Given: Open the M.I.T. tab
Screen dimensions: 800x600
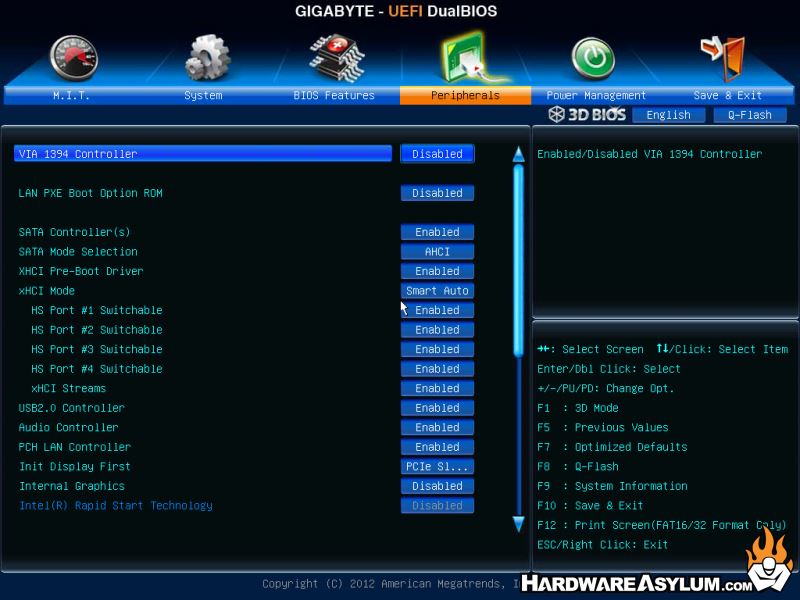Looking at the screenshot, I should pos(71,95).
